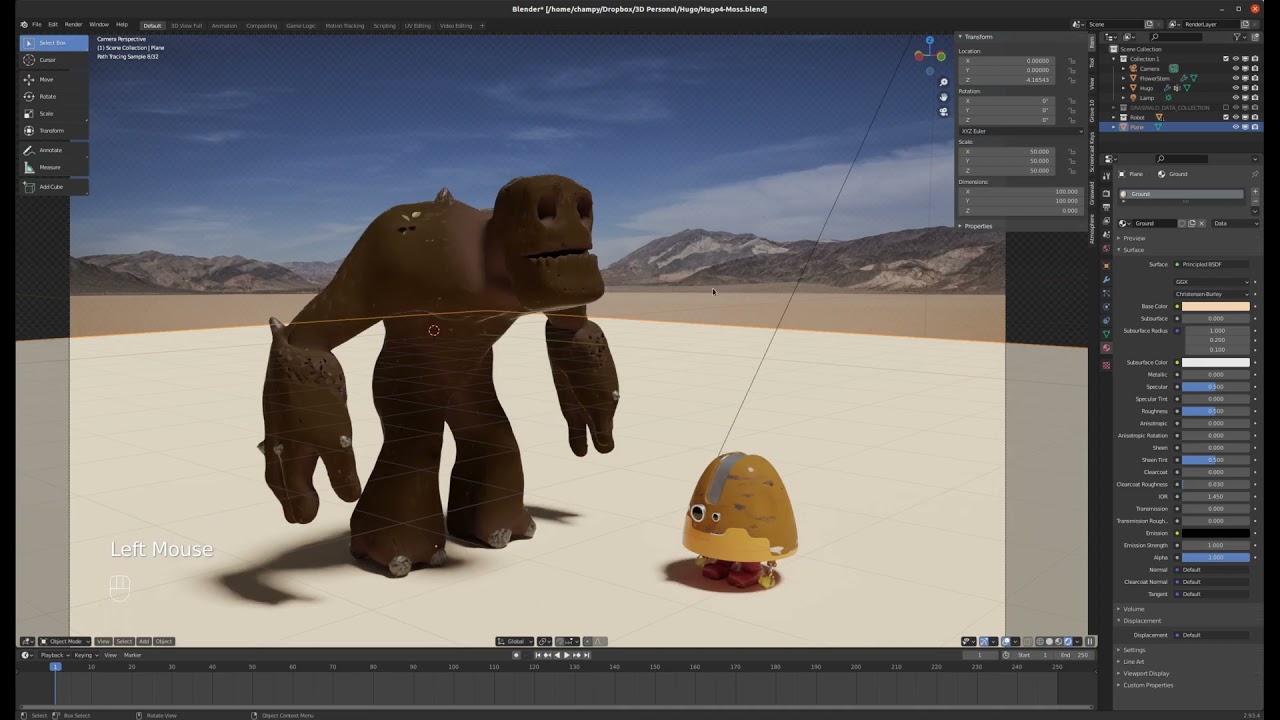Viewport: 1280px width, 720px height.
Task: Hide the Hugo object with eye icon
Action: tap(1236, 88)
